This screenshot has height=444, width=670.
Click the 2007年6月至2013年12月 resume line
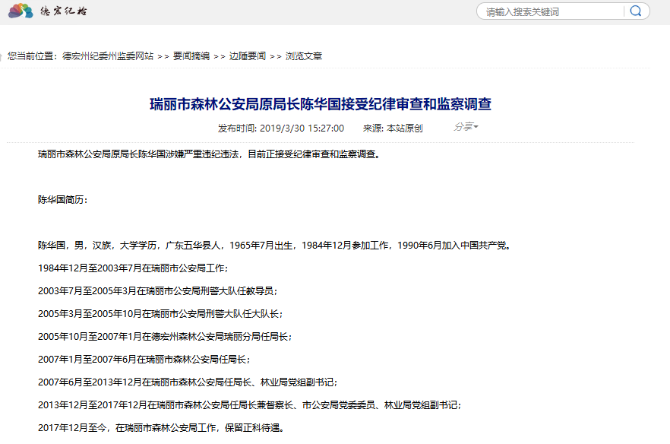click(187, 382)
